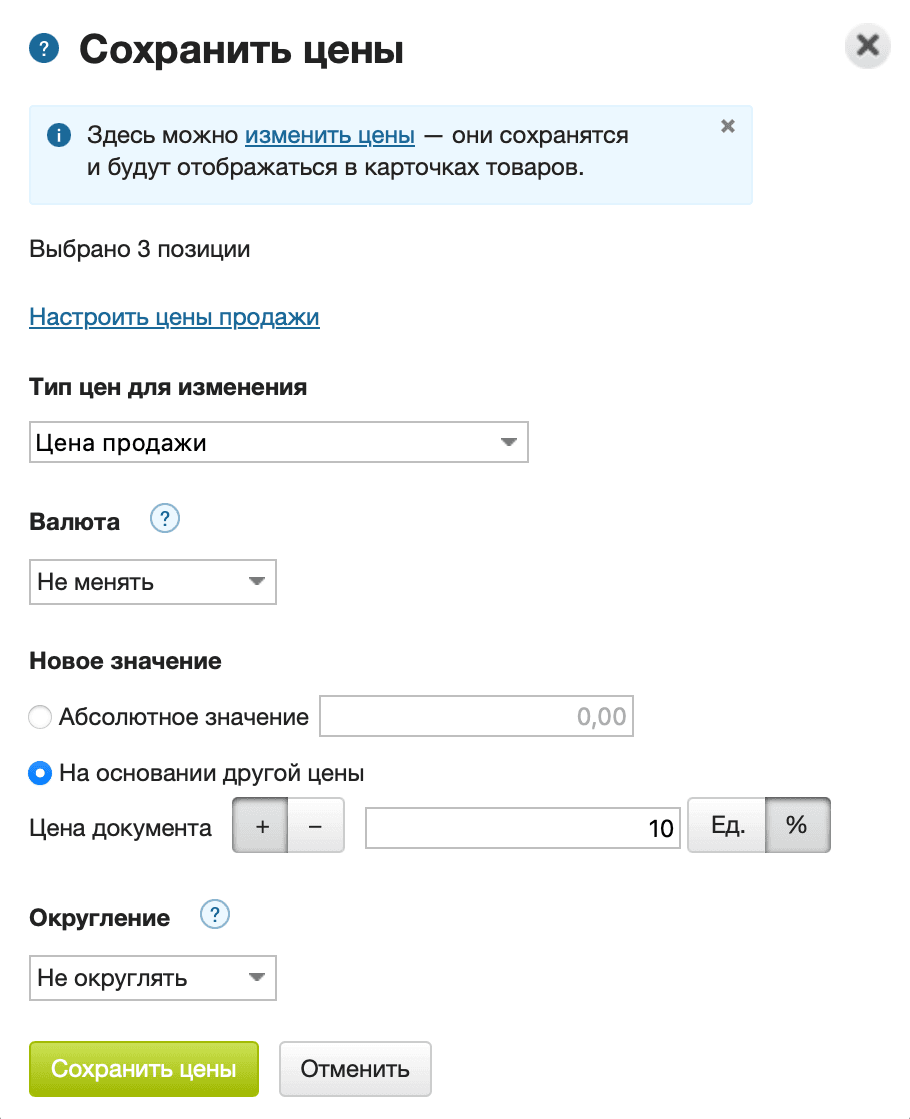This screenshot has height=1119, width=910.
Task: Follow the Настроить цены продажи link
Action: (174, 316)
